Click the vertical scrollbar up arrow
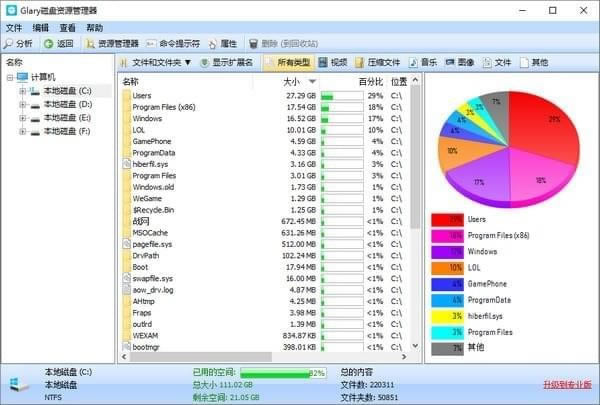 [x=416, y=80]
